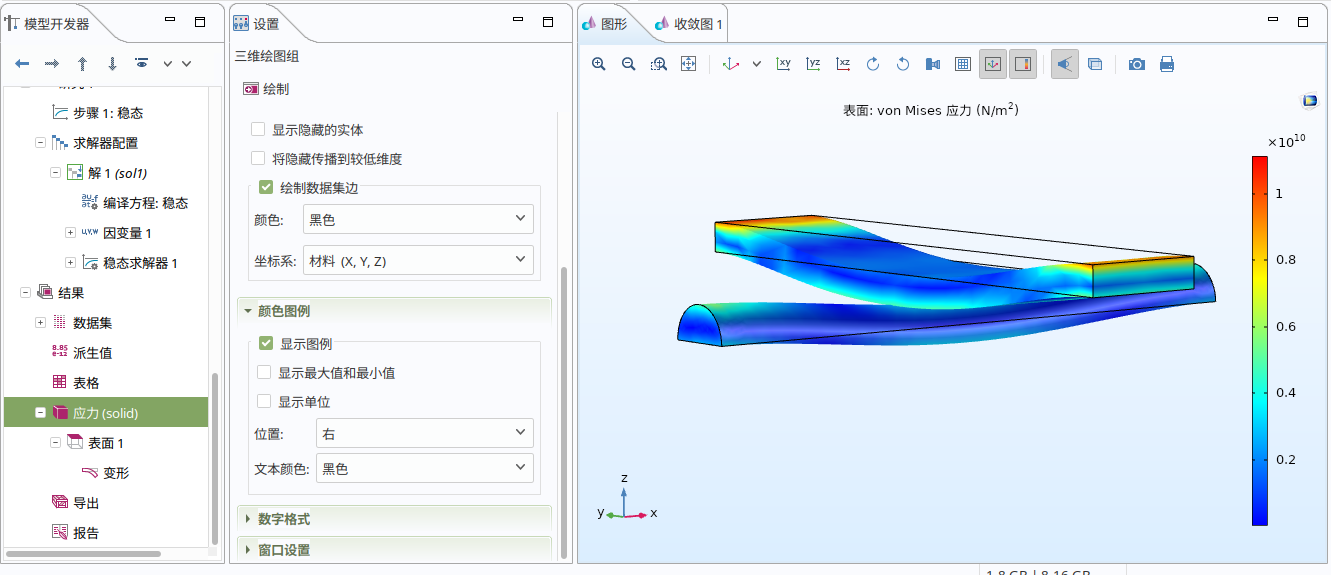Select the 设置 panel tab
Screen dimensions: 1331x575
click(257, 24)
